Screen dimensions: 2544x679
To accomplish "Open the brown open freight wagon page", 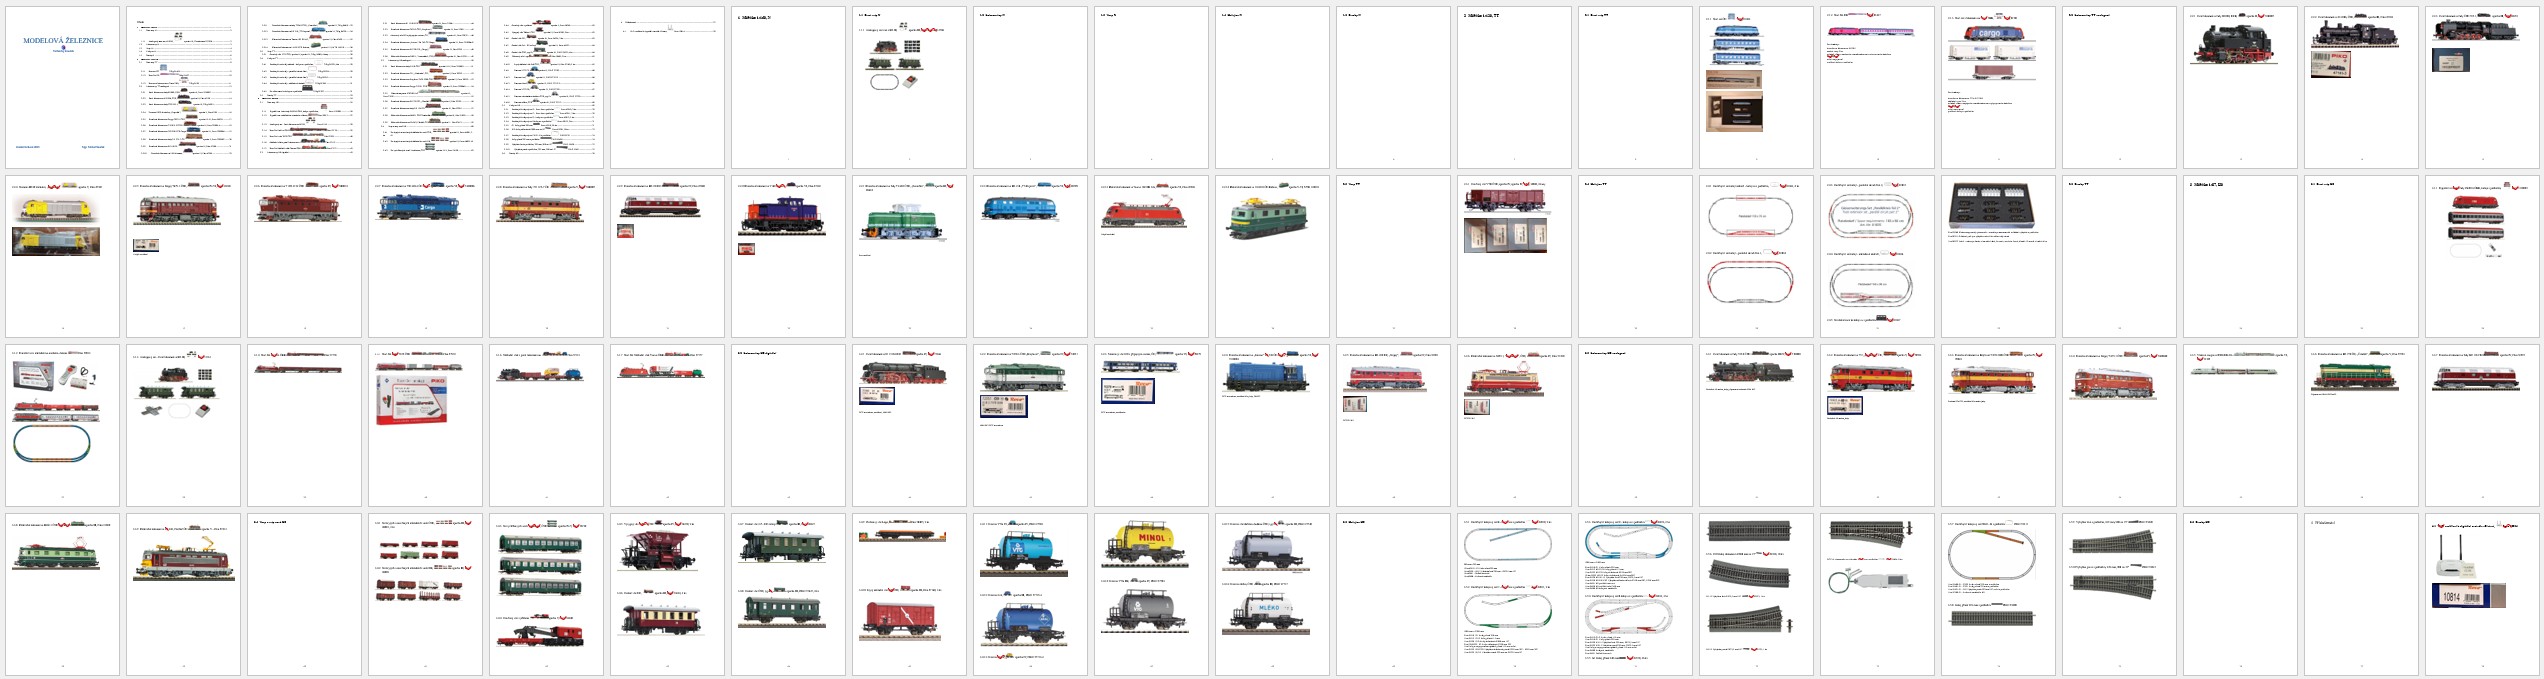I will click(1513, 256).
